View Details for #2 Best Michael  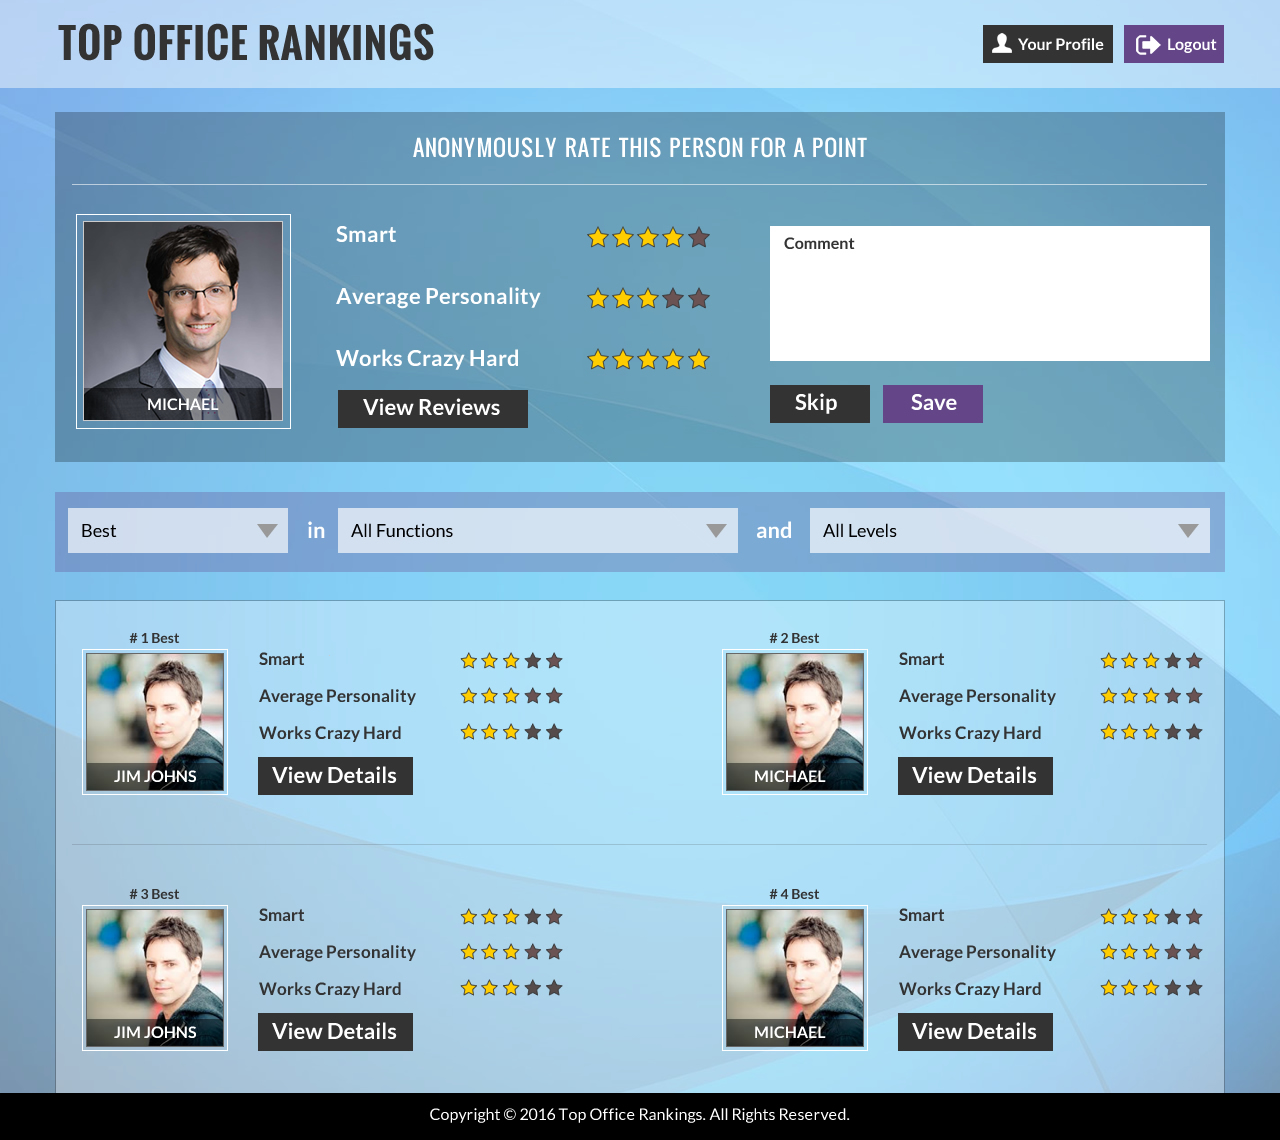[x=975, y=776]
